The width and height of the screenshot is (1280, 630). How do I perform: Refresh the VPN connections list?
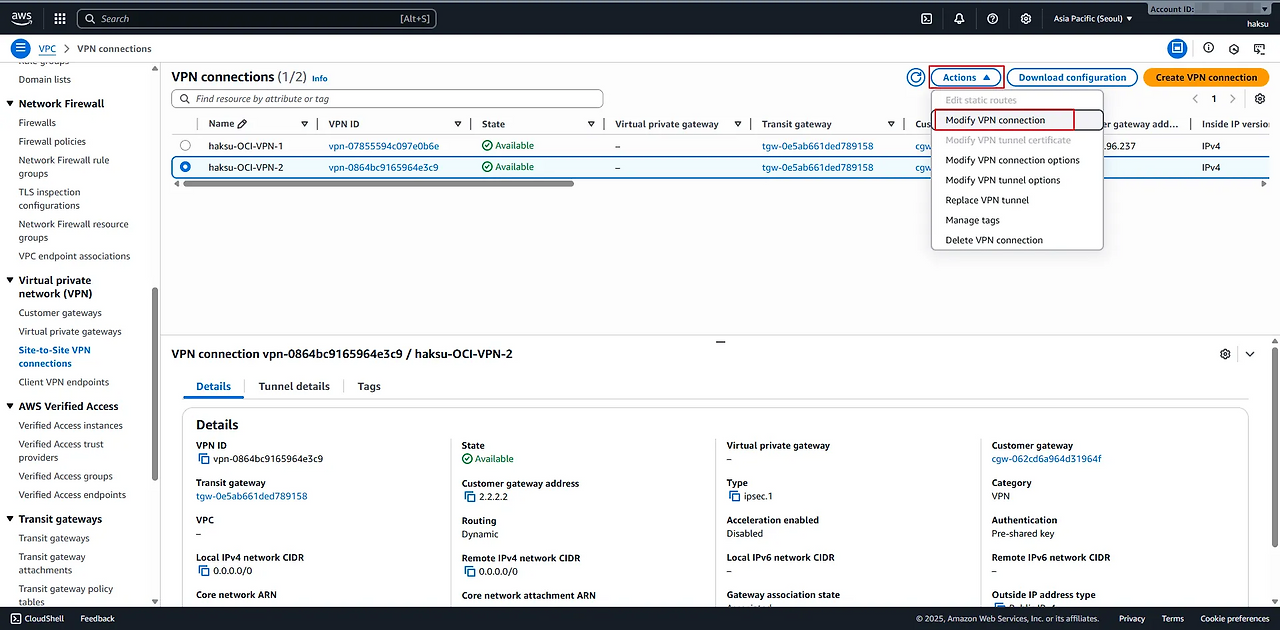pos(915,77)
